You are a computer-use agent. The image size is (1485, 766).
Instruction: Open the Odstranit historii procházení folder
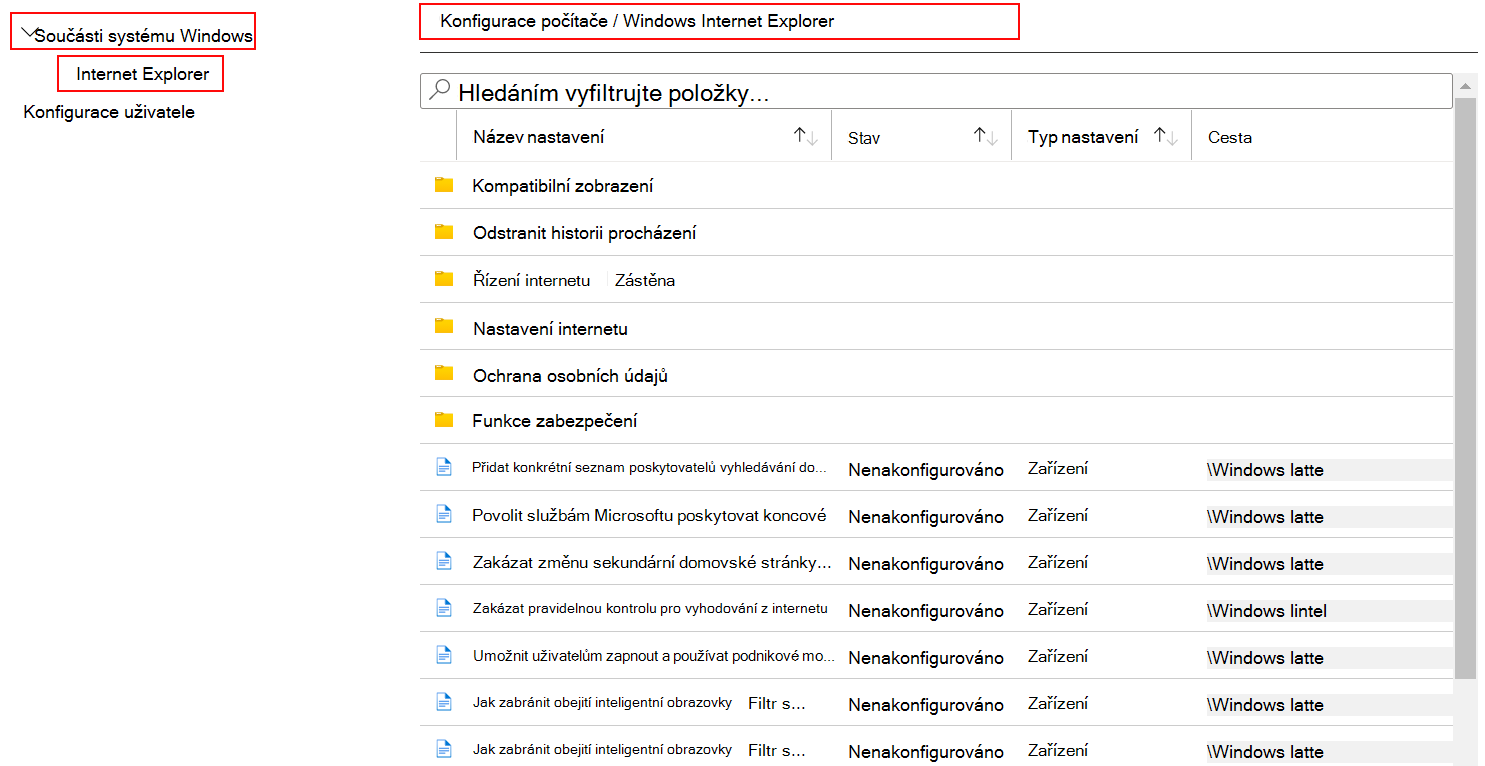click(x=585, y=233)
